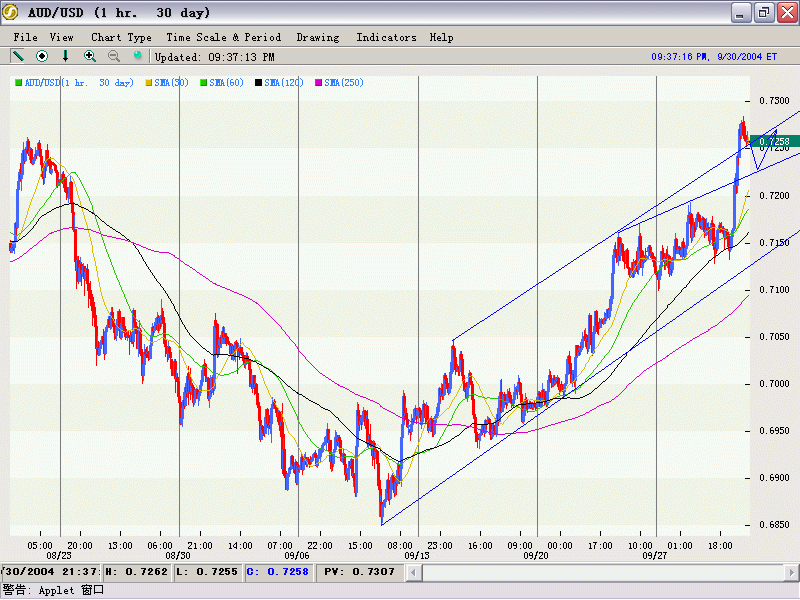Screen dimensions: 800x600
Task: Open the Drawing menu
Action: click(318, 37)
